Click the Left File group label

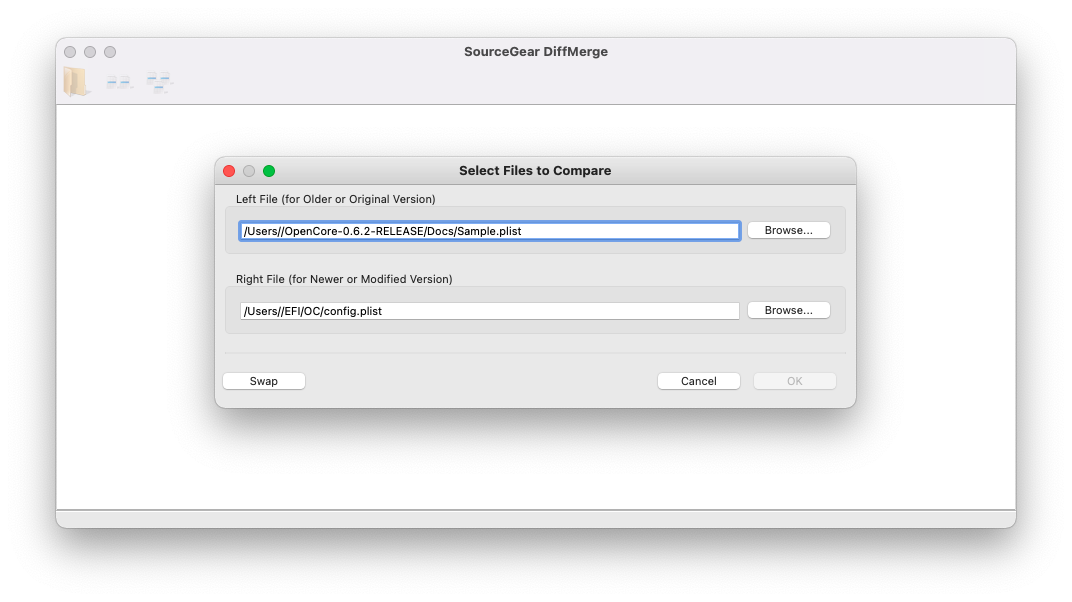(336, 199)
